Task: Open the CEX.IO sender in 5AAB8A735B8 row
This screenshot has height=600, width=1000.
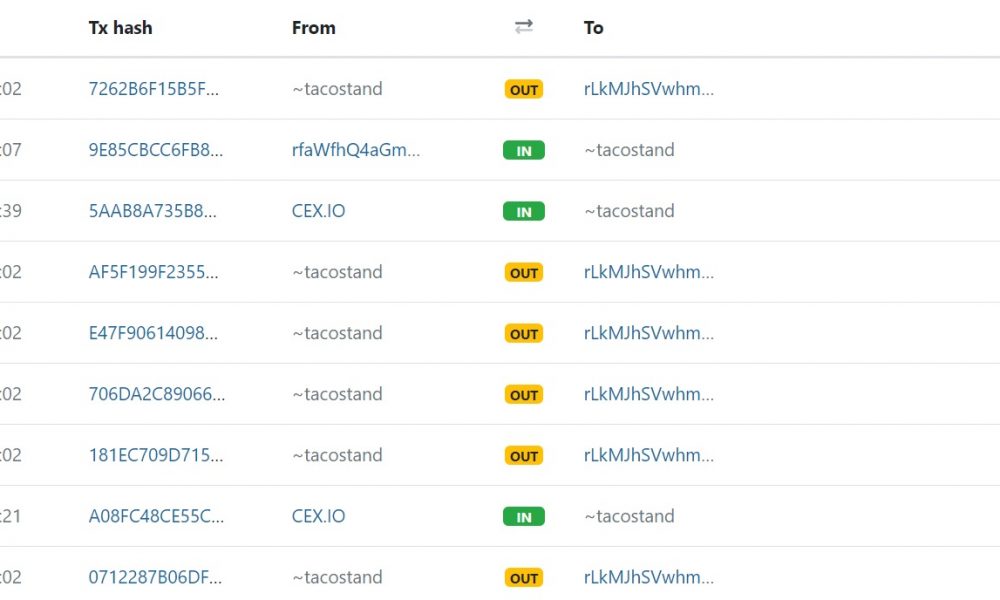Action: pos(318,212)
